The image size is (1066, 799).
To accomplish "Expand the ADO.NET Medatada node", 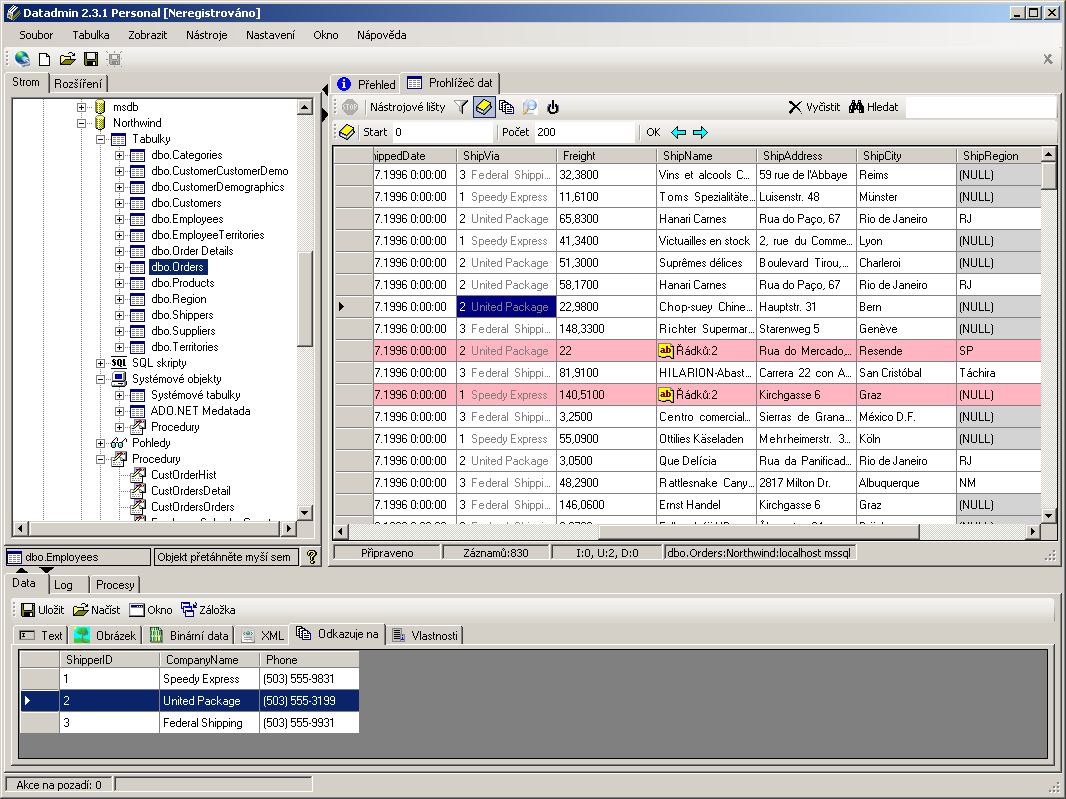I will (x=119, y=411).
